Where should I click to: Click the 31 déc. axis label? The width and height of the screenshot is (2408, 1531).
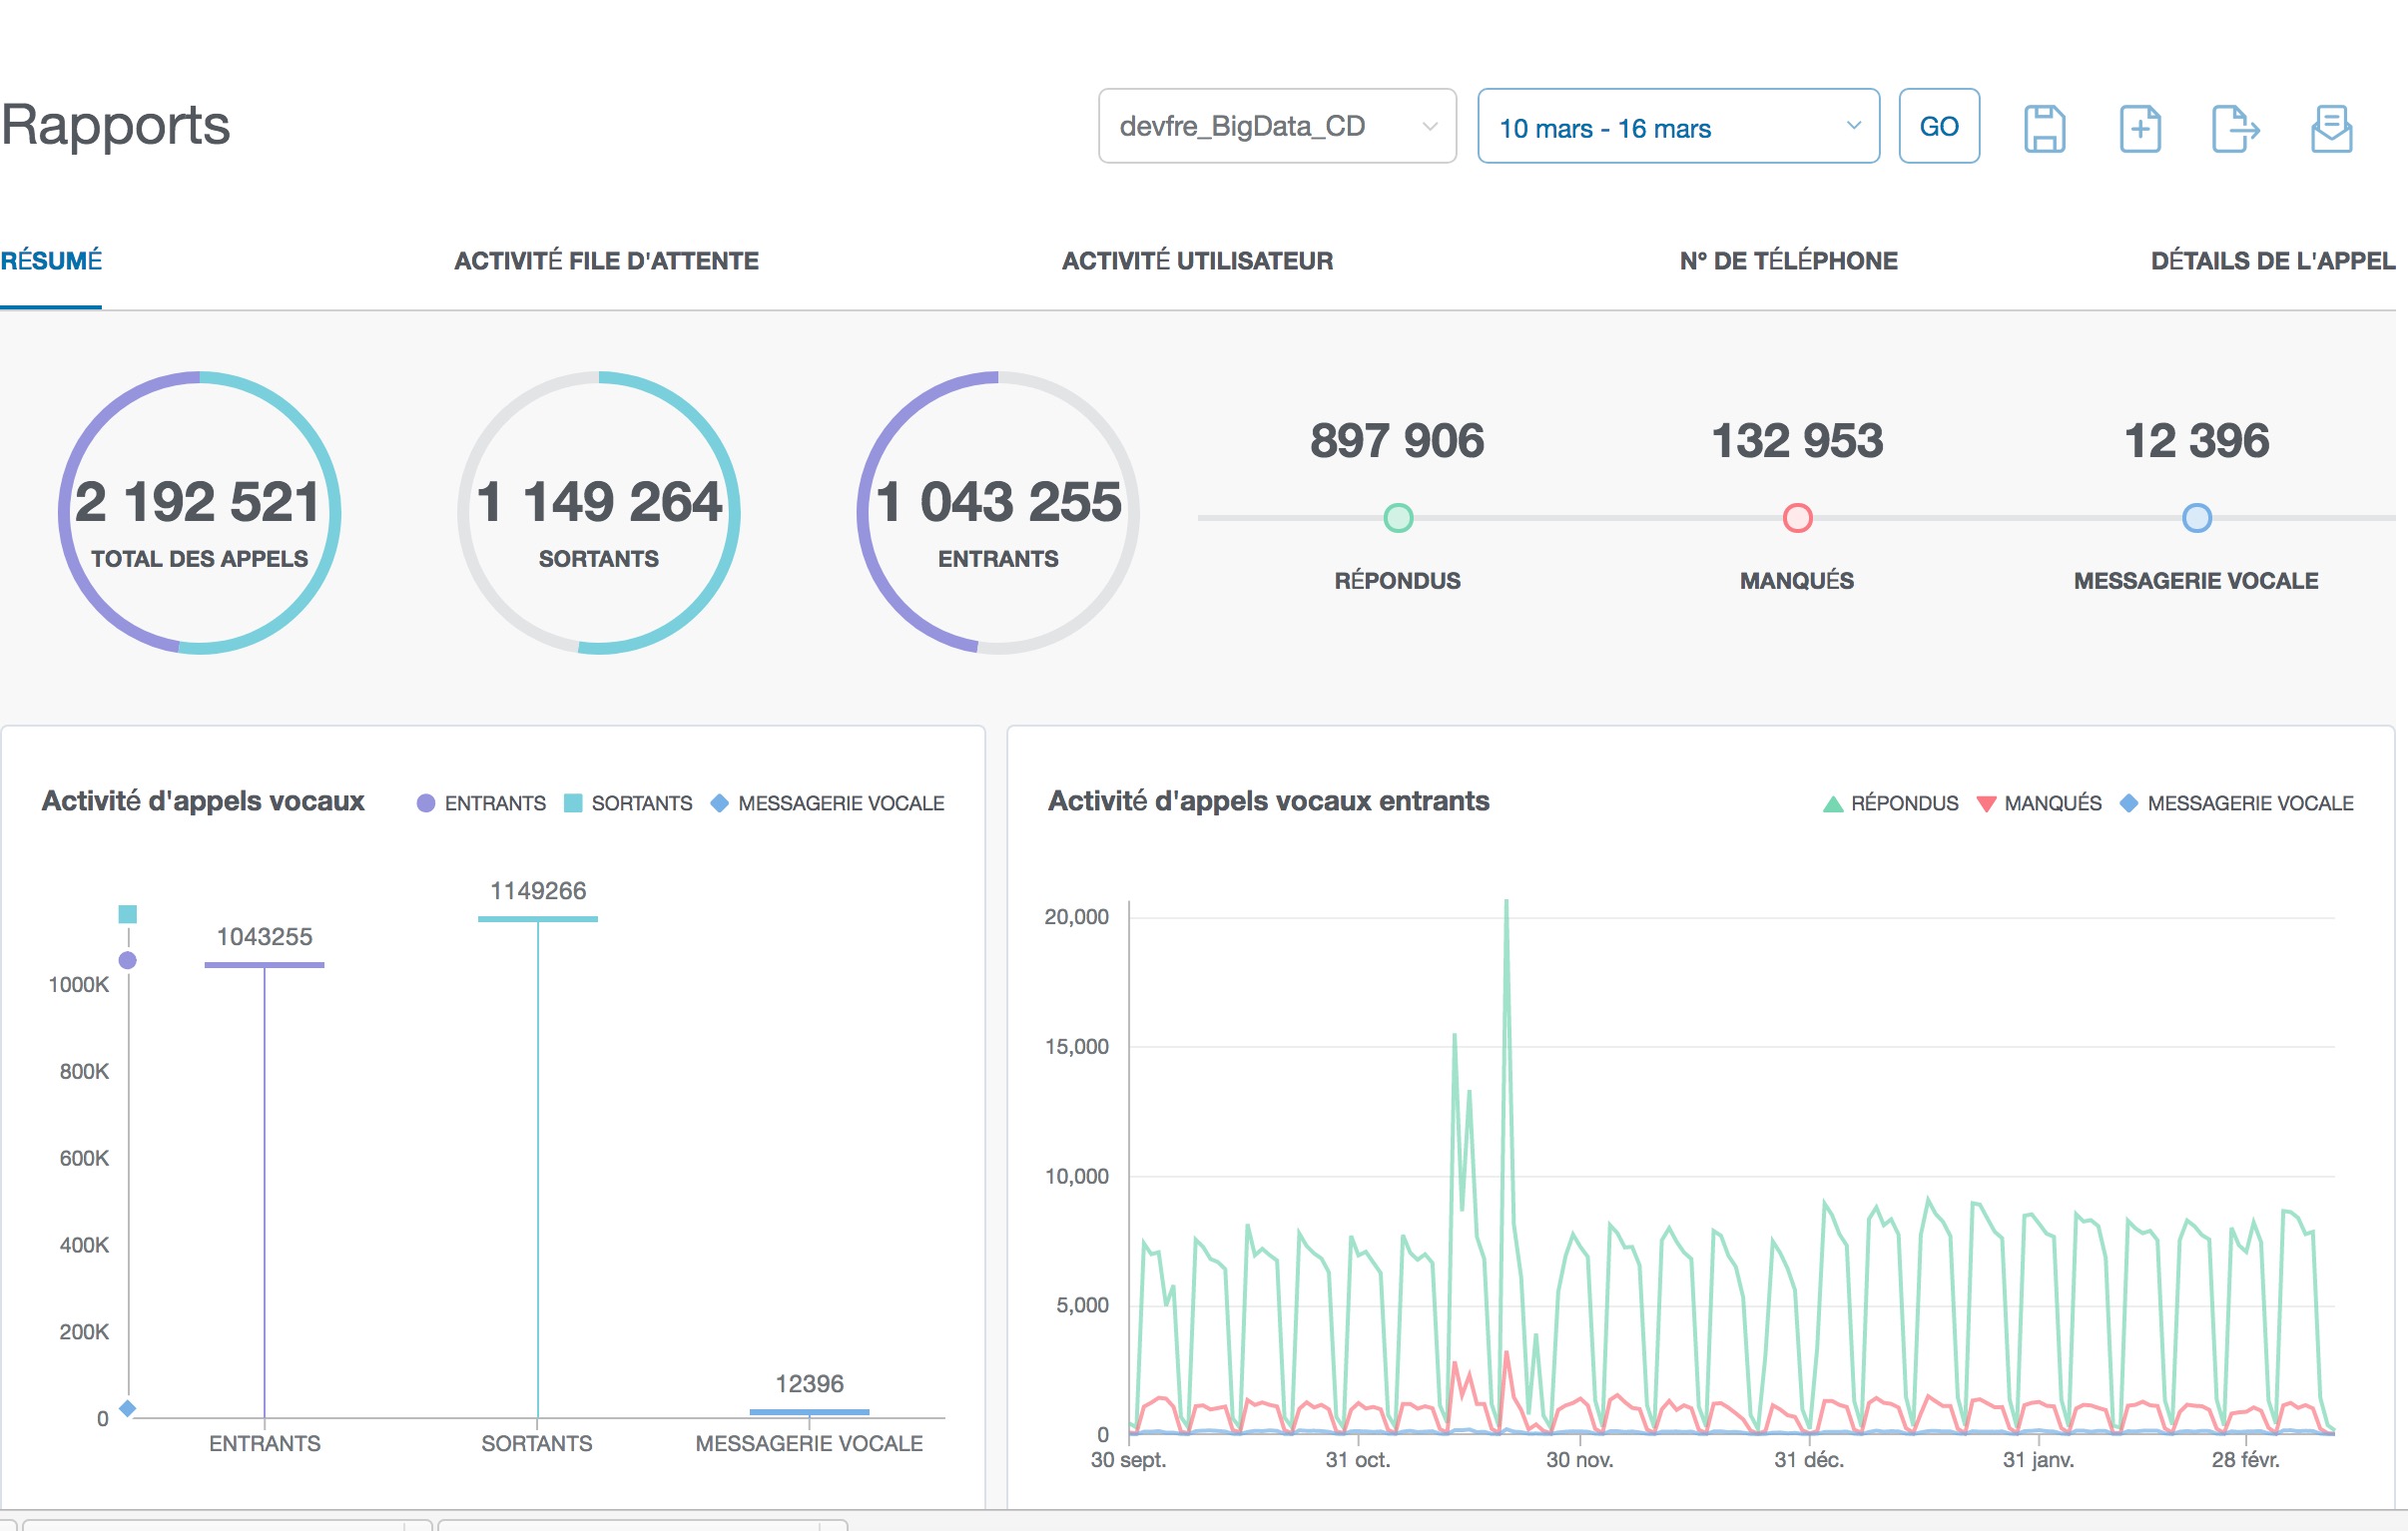[x=1808, y=1459]
